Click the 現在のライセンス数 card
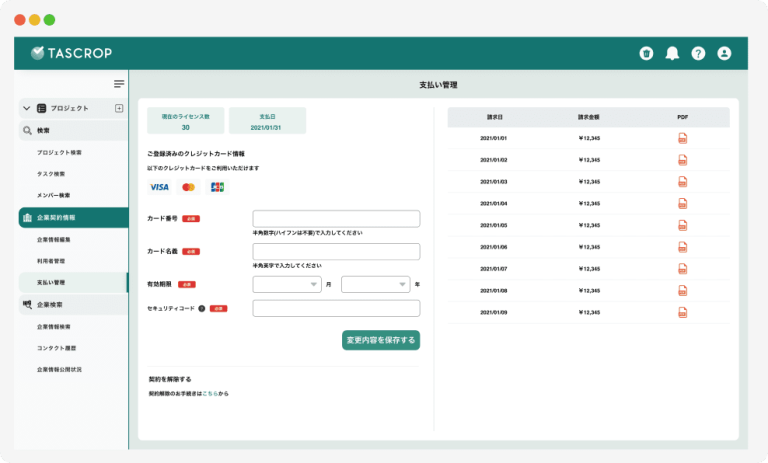 click(x=186, y=121)
